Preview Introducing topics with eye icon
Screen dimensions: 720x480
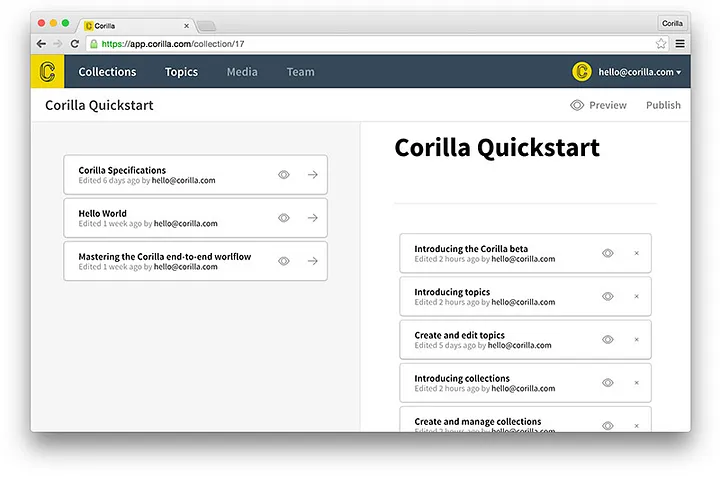tap(608, 296)
